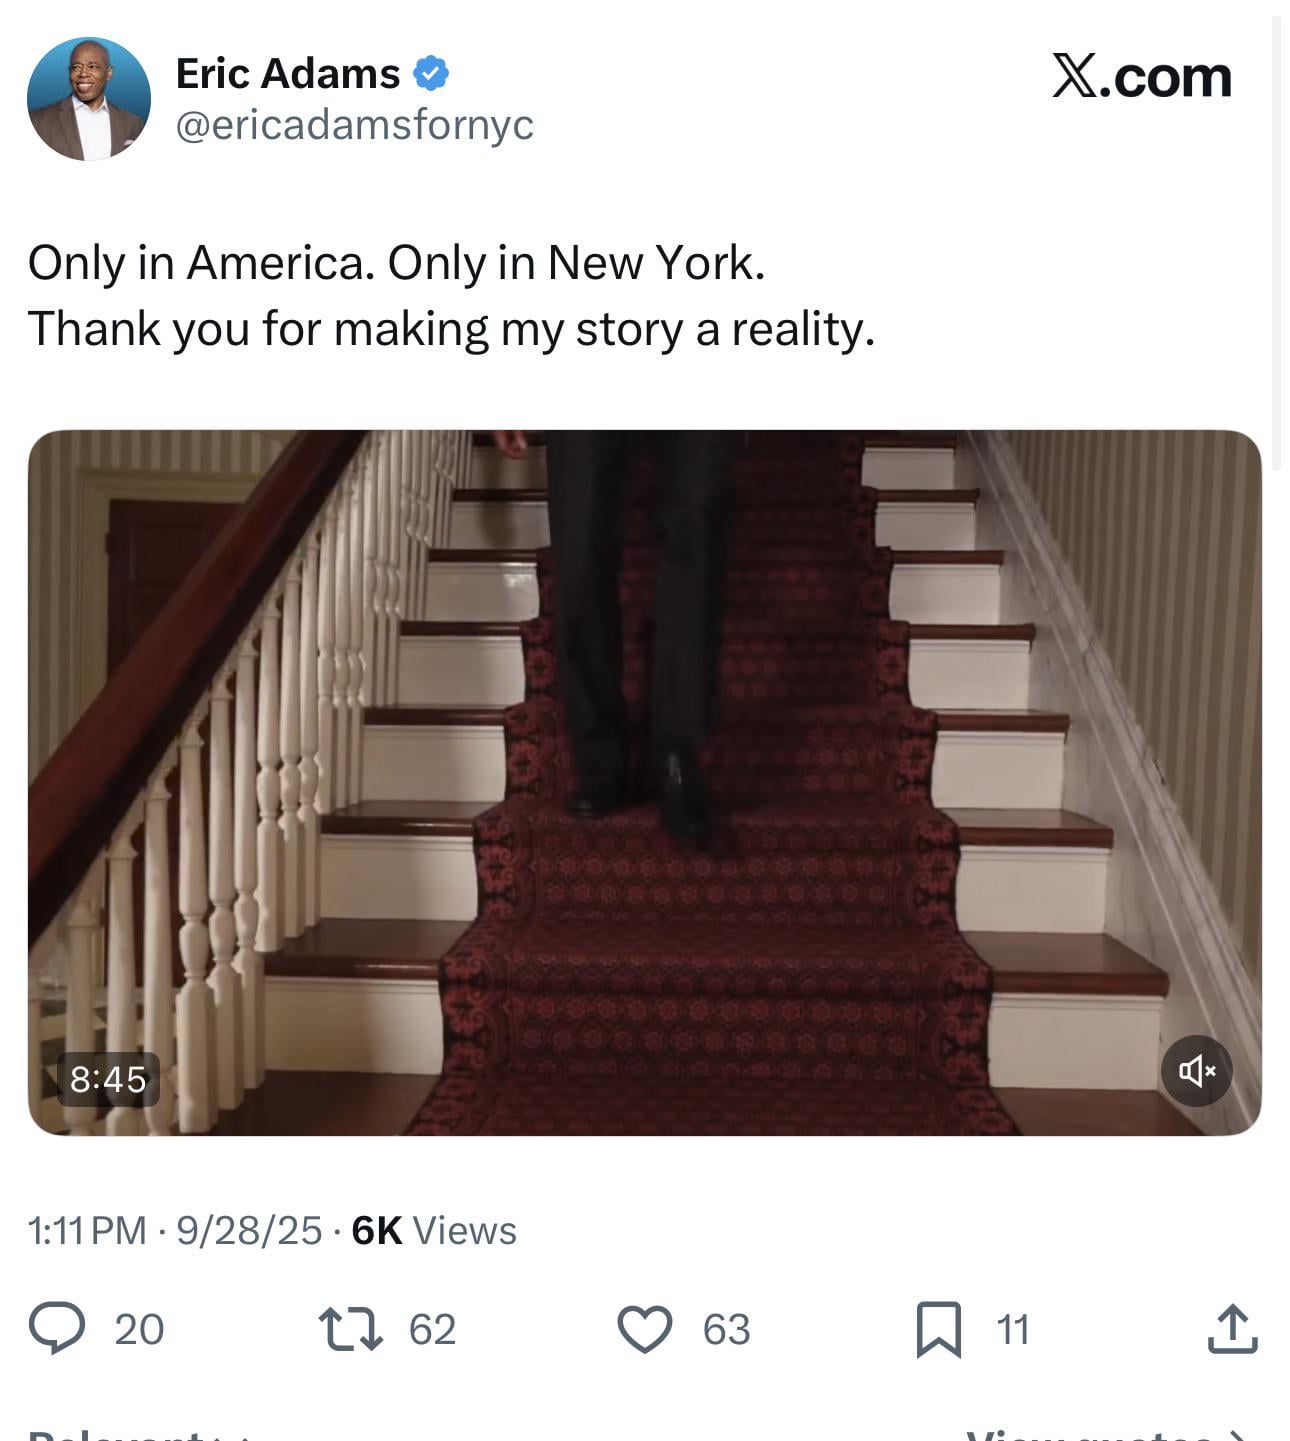Open the share options icon

[x=1232, y=1329]
